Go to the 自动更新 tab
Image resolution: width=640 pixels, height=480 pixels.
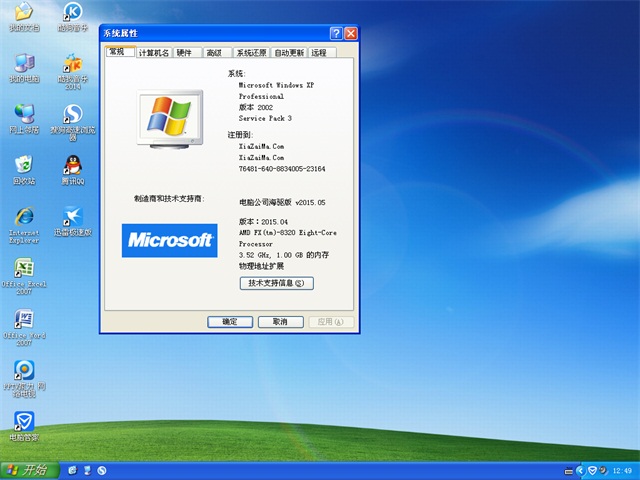289,52
